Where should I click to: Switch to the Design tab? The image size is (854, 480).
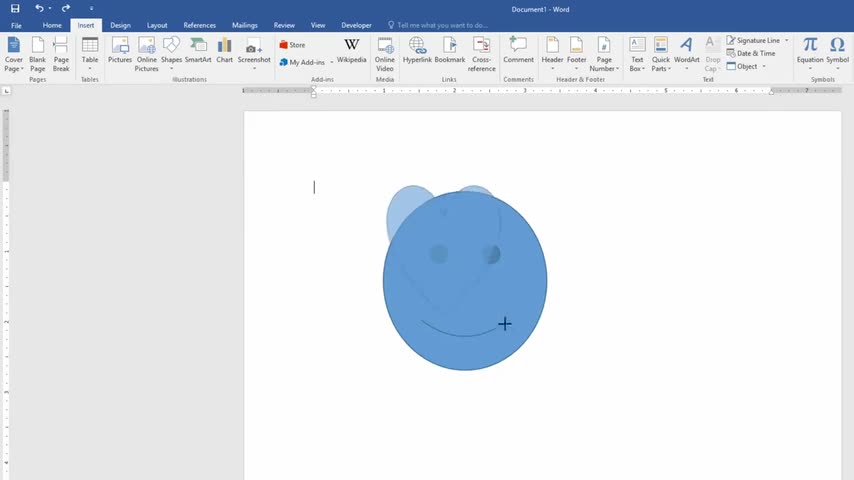click(120, 25)
